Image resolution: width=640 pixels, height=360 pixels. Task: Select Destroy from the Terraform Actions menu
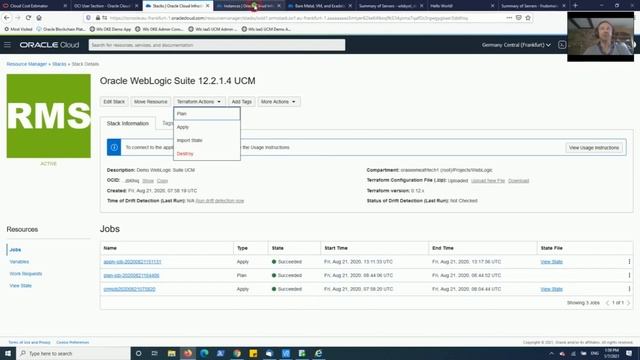pos(207,154)
